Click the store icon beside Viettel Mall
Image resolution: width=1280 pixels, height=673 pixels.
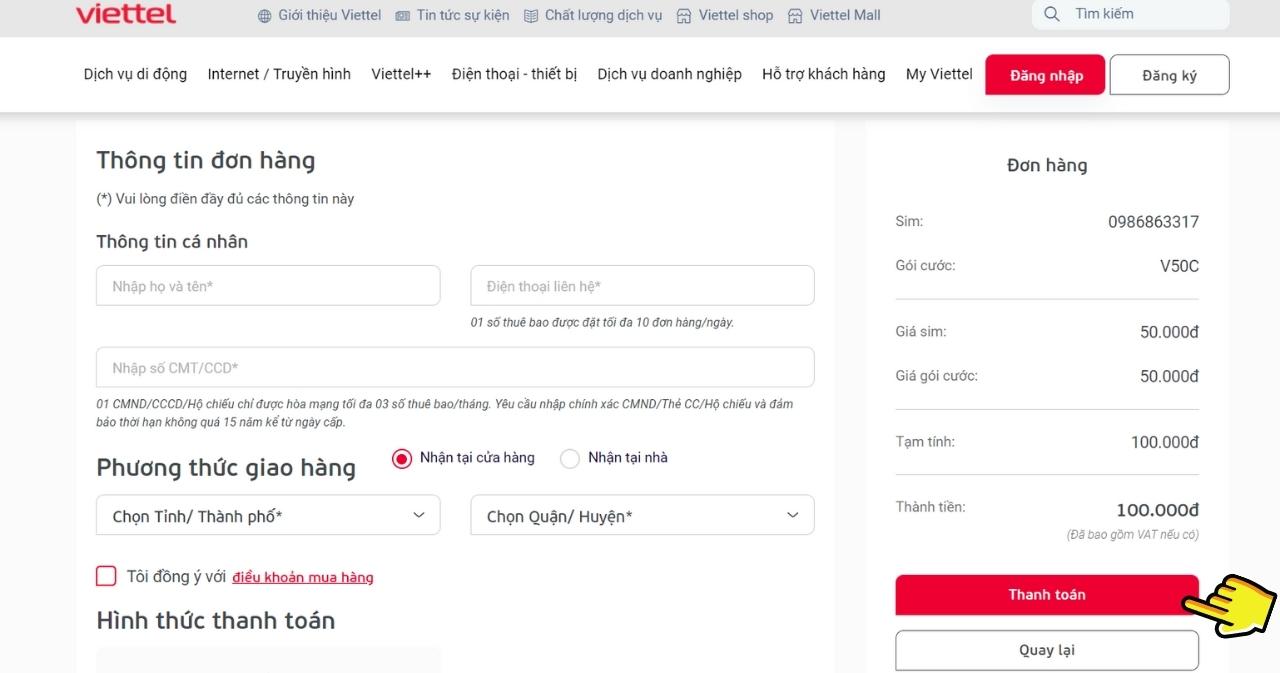click(795, 16)
